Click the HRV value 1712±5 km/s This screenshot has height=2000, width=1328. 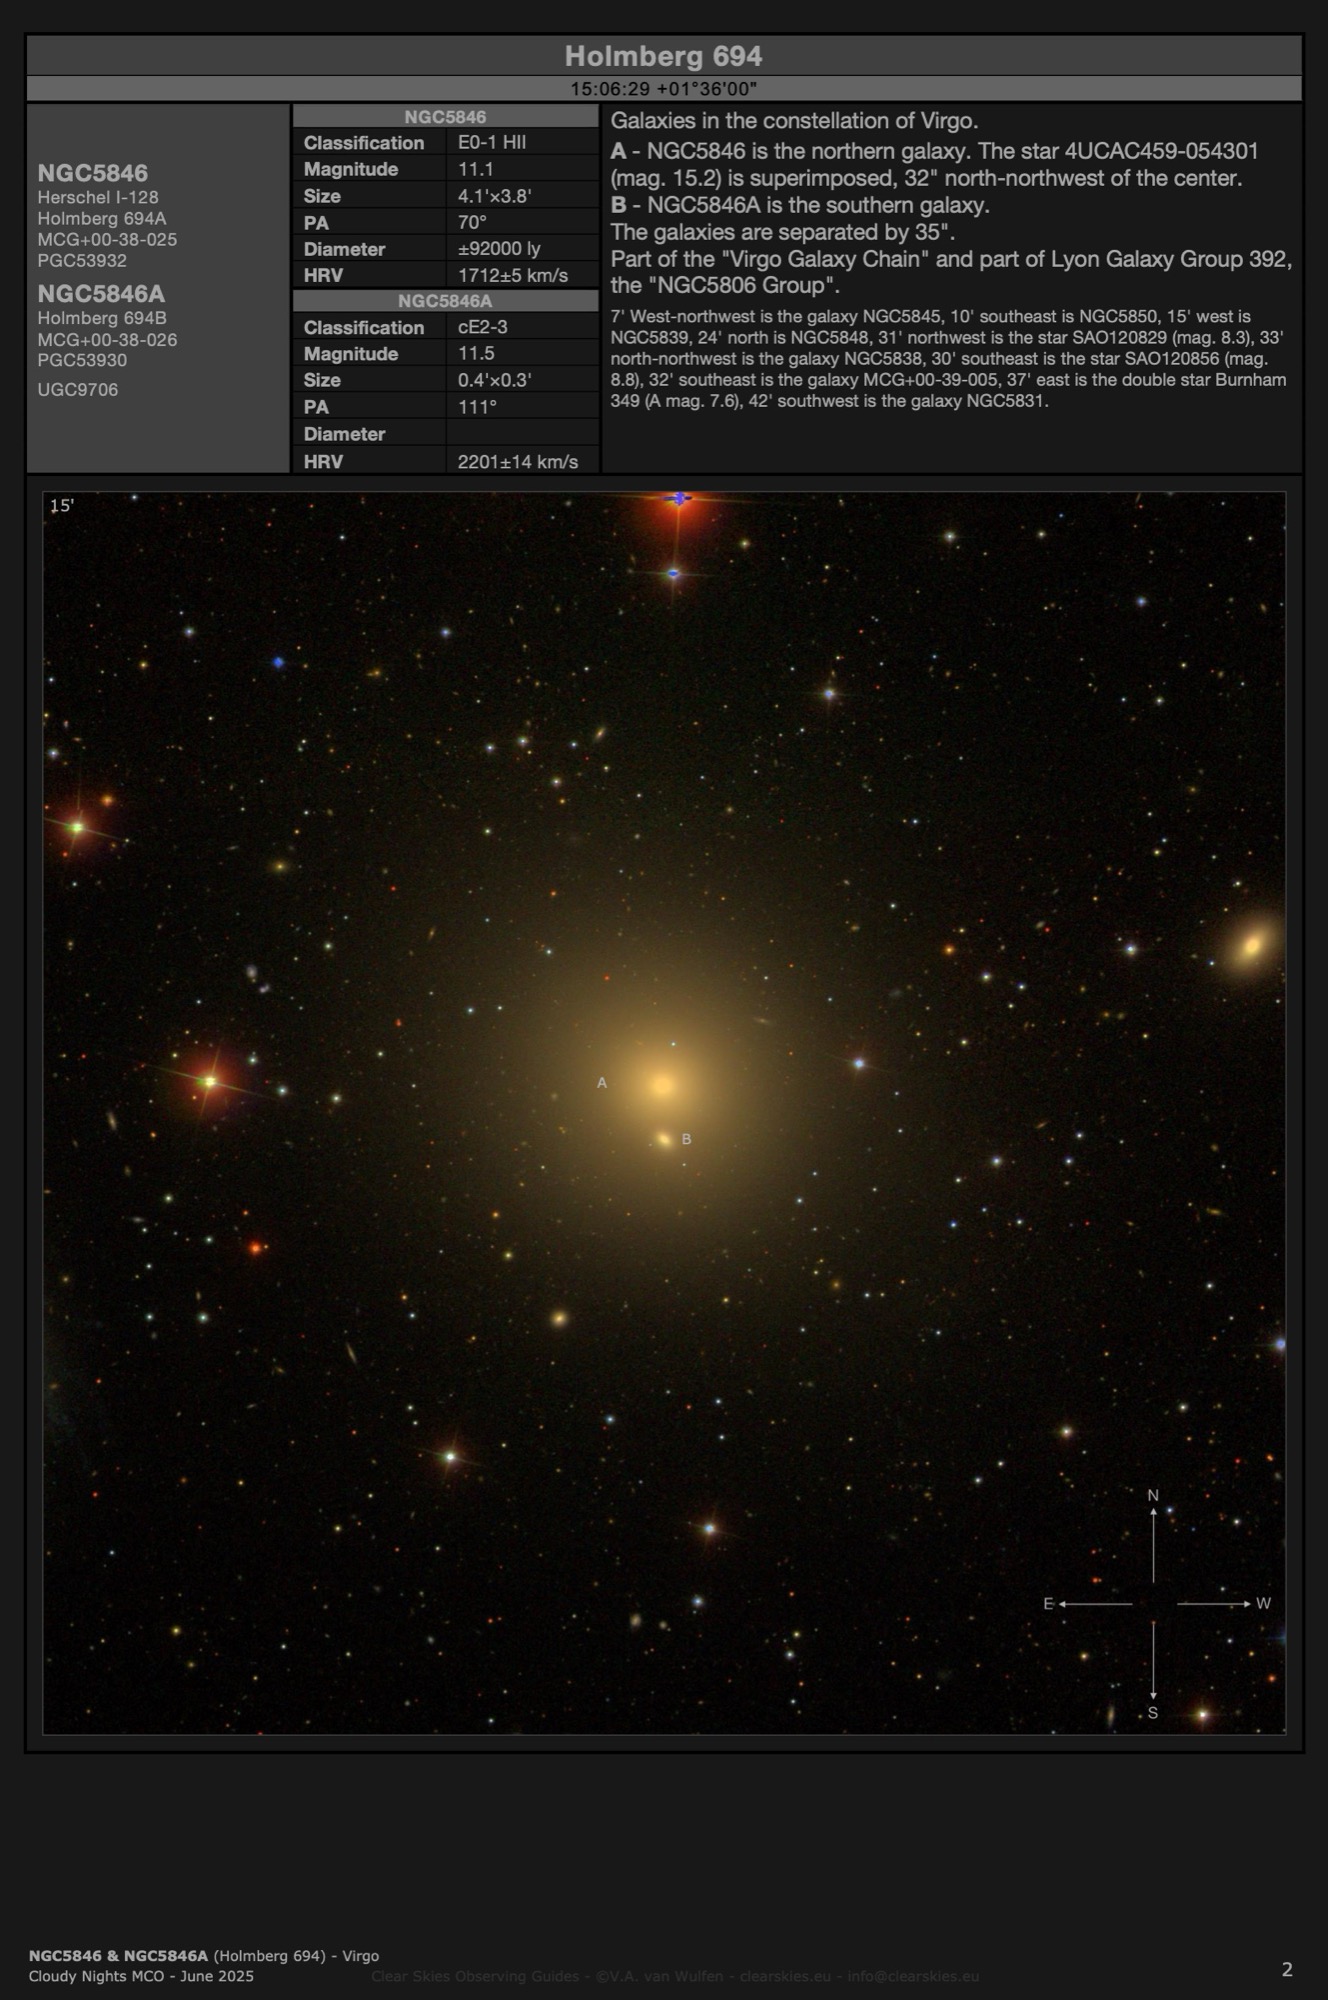513,275
